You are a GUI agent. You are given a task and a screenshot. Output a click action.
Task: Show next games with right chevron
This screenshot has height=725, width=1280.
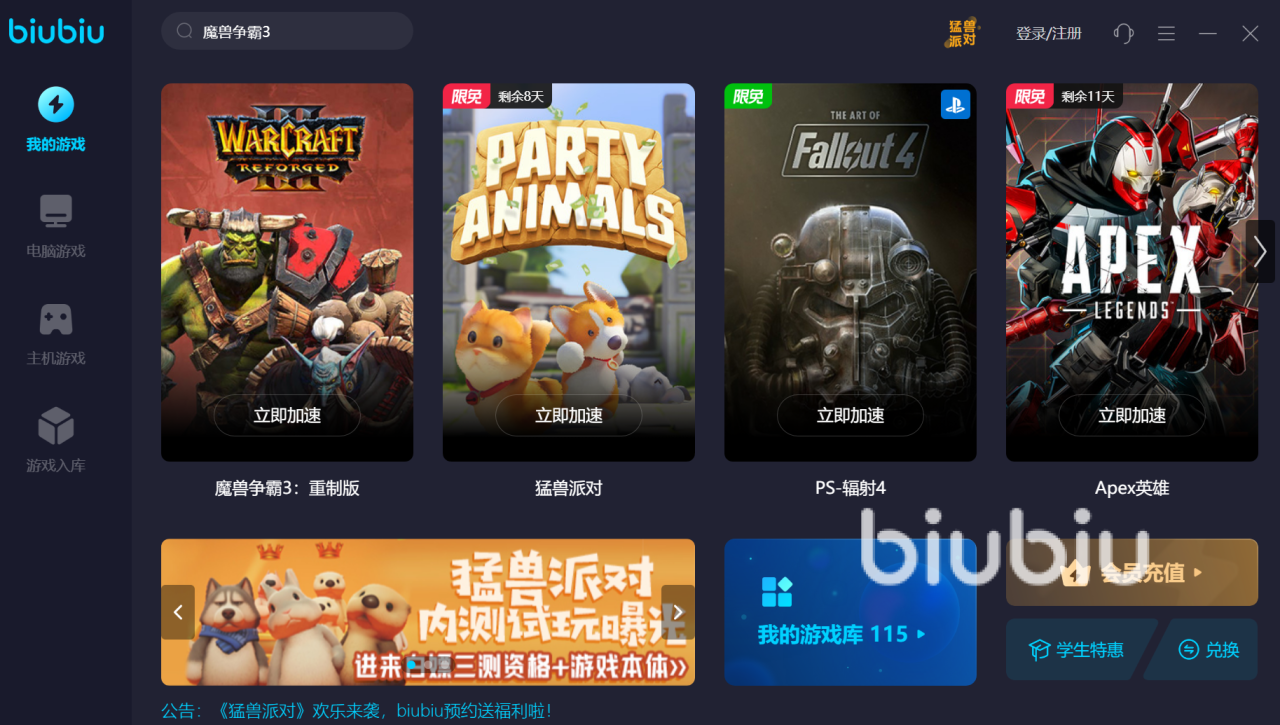pos(1260,251)
